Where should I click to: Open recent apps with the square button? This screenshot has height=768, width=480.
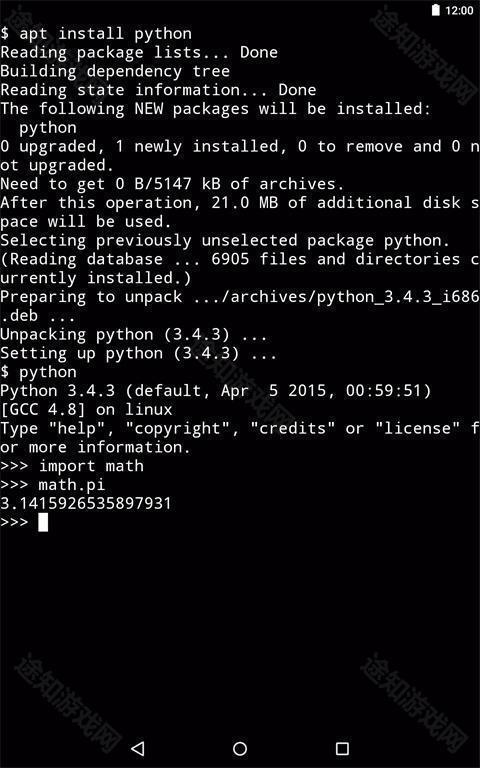click(x=342, y=748)
